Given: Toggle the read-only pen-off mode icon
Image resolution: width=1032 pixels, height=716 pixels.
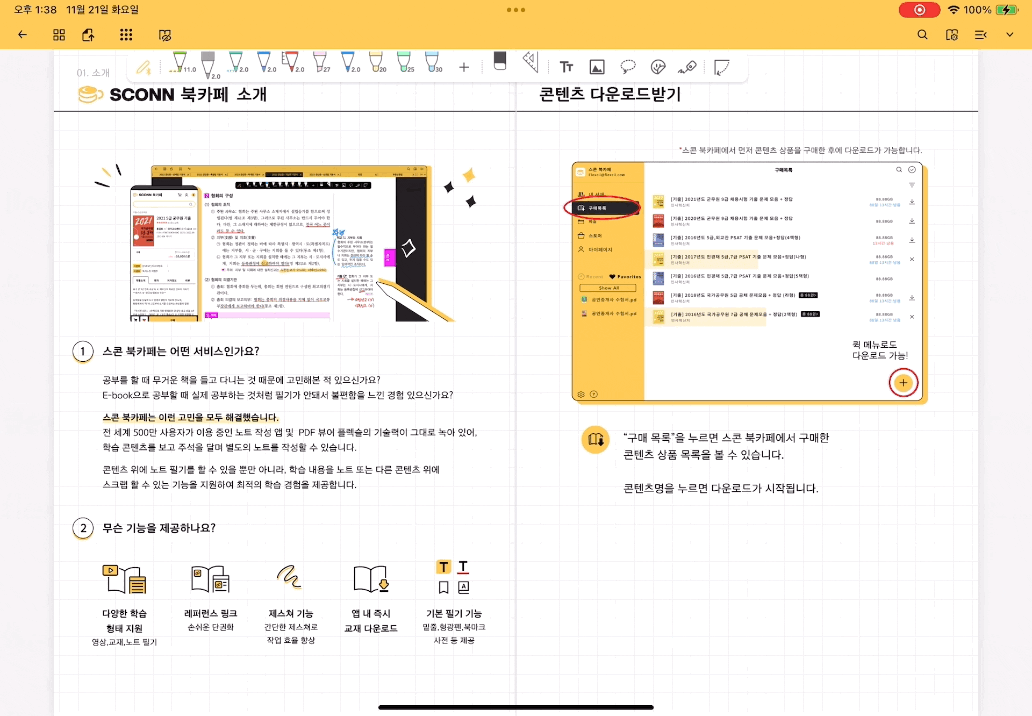Looking at the screenshot, I should [x=165, y=35].
